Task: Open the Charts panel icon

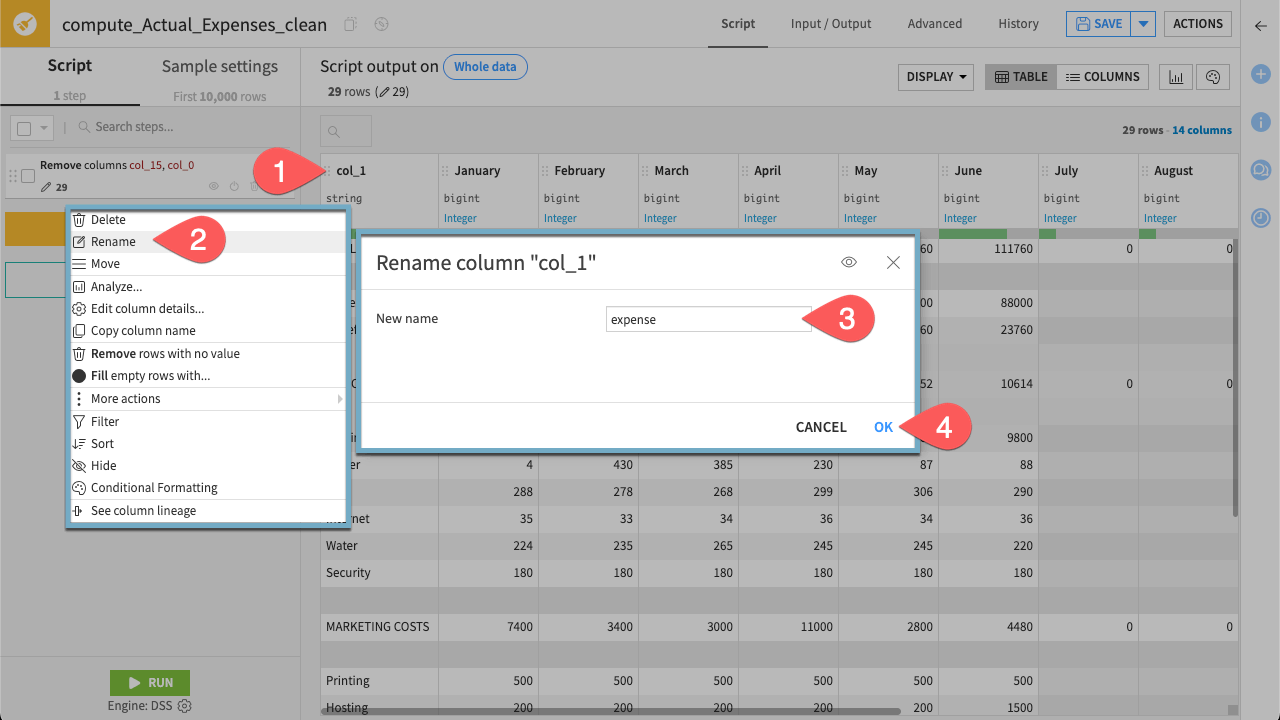Action: click(1175, 77)
